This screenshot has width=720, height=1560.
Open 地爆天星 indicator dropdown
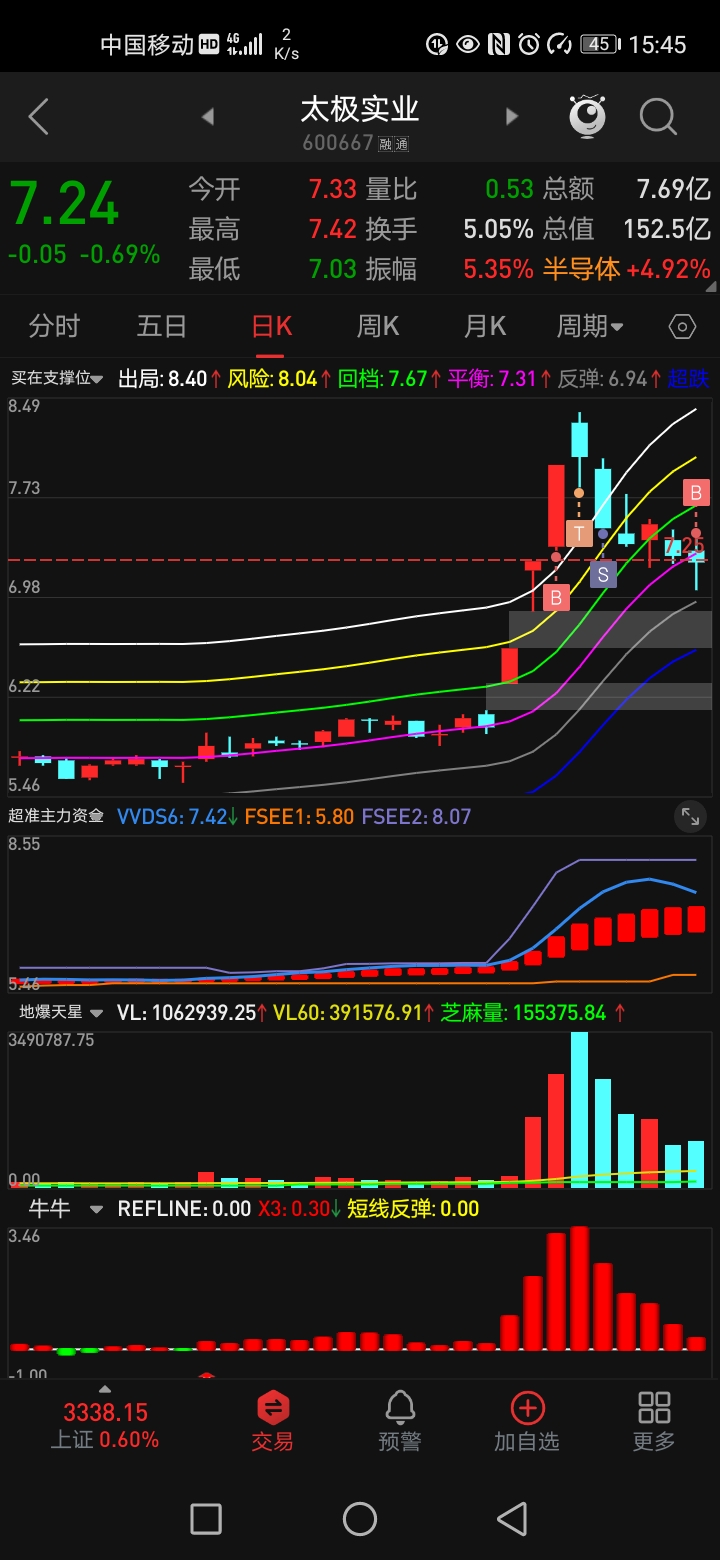click(x=62, y=1012)
